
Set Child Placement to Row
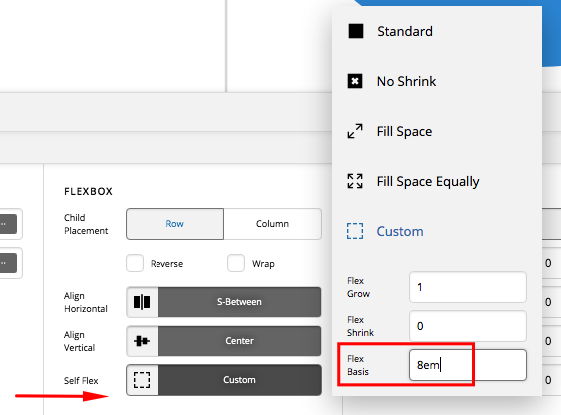pyautogui.click(x=175, y=224)
